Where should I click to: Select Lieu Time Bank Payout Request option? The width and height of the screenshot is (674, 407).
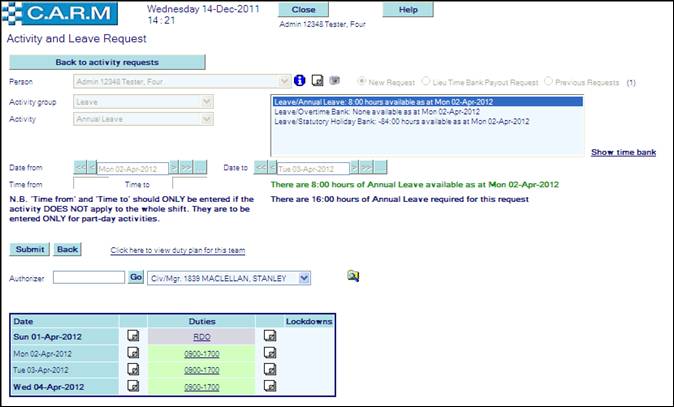pos(427,80)
